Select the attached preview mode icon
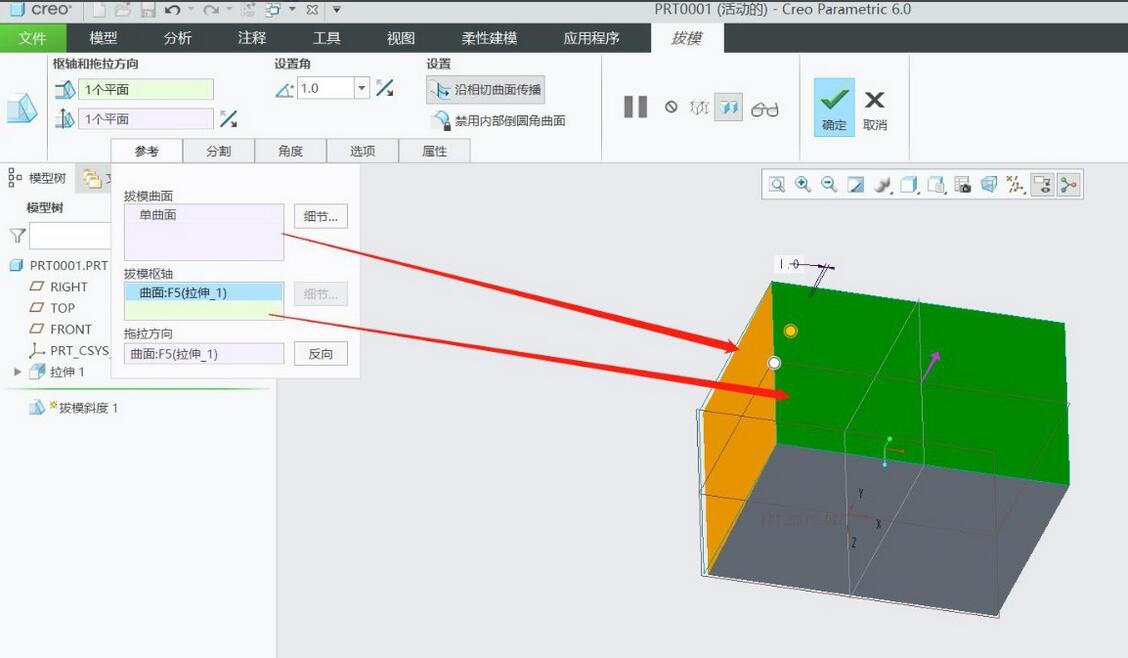 click(x=728, y=108)
